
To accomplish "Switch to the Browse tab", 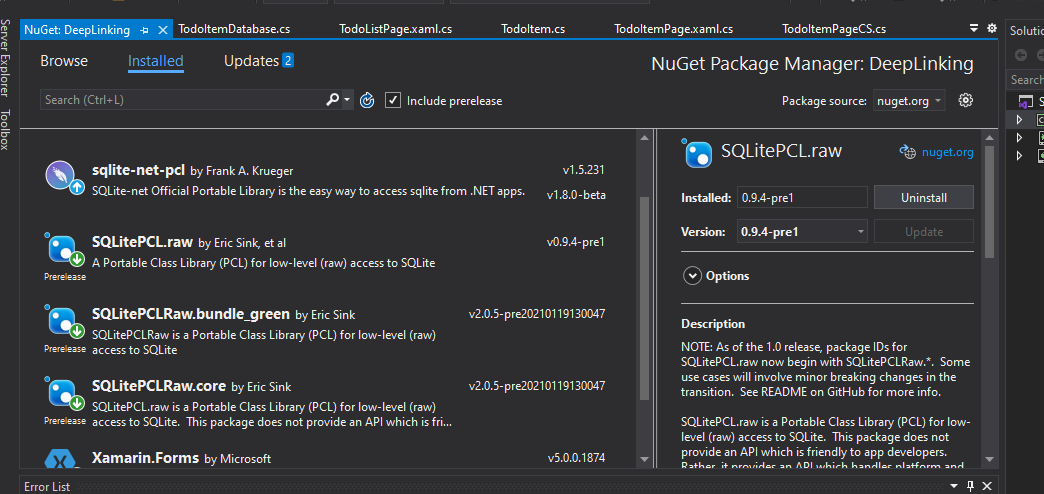I will click(x=64, y=61).
